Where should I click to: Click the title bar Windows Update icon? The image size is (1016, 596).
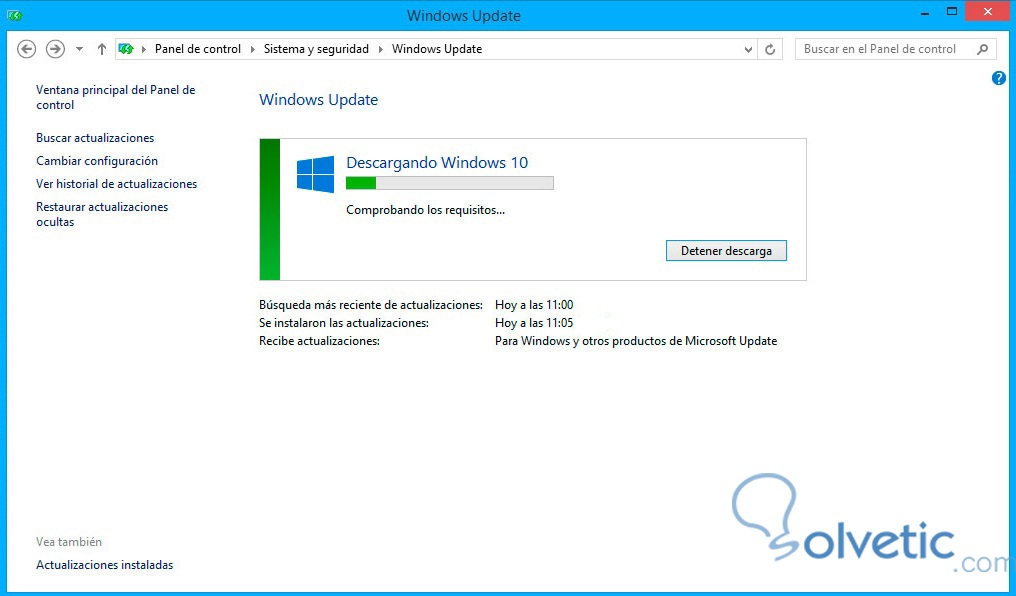tap(15, 15)
